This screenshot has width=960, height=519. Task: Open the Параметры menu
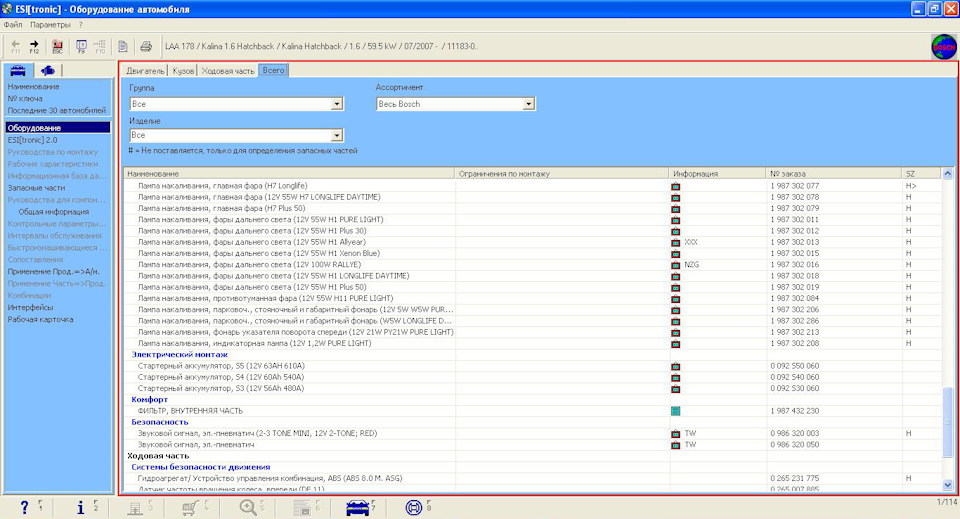[50, 25]
